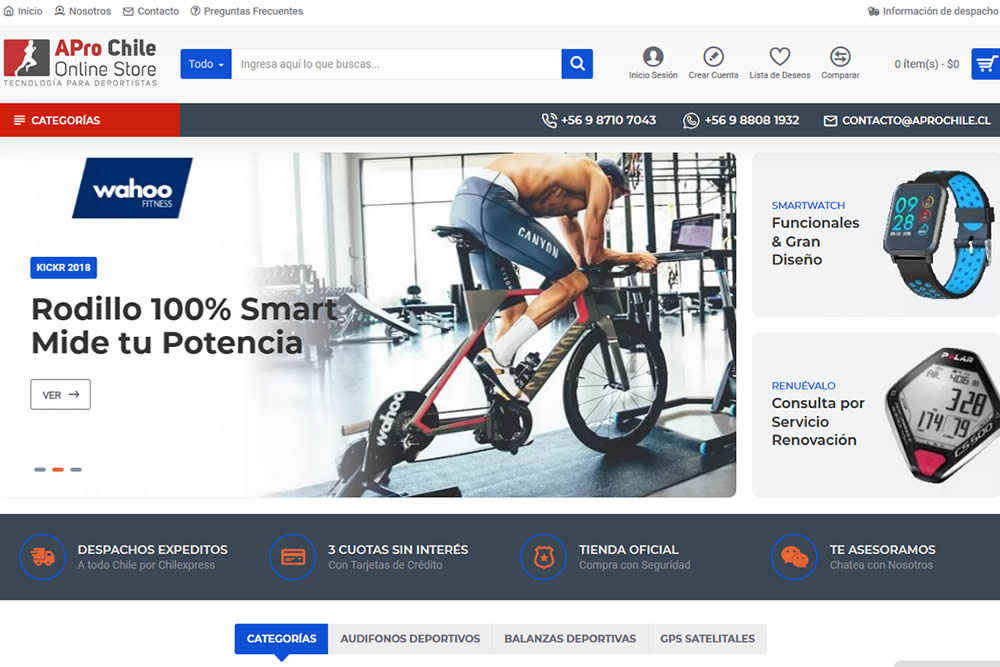This screenshot has height=667, width=1000.
Task: Click the WhatsApp number +56 9 8808 1932
Action: 742,120
